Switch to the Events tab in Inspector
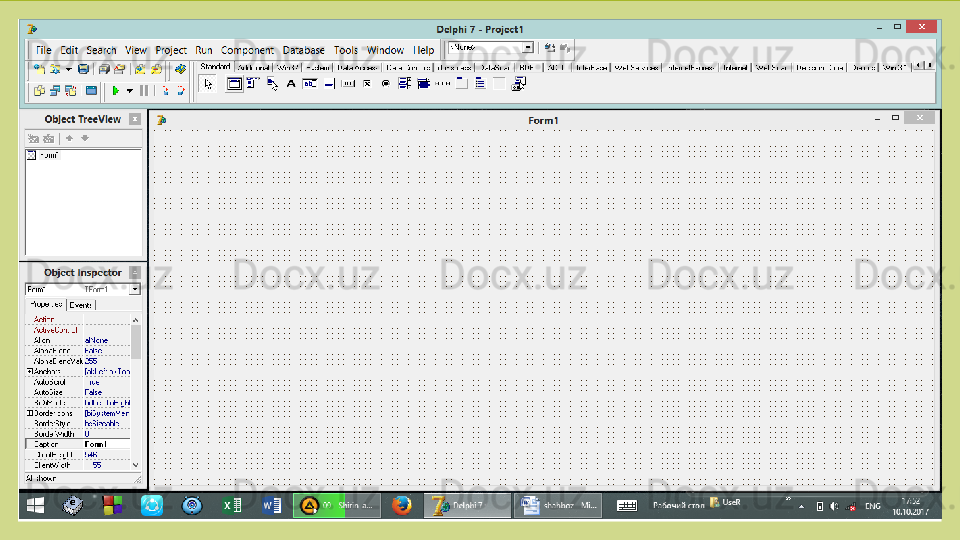Image resolution: width=960 pixels, height=540 pixels. [80, 305]
